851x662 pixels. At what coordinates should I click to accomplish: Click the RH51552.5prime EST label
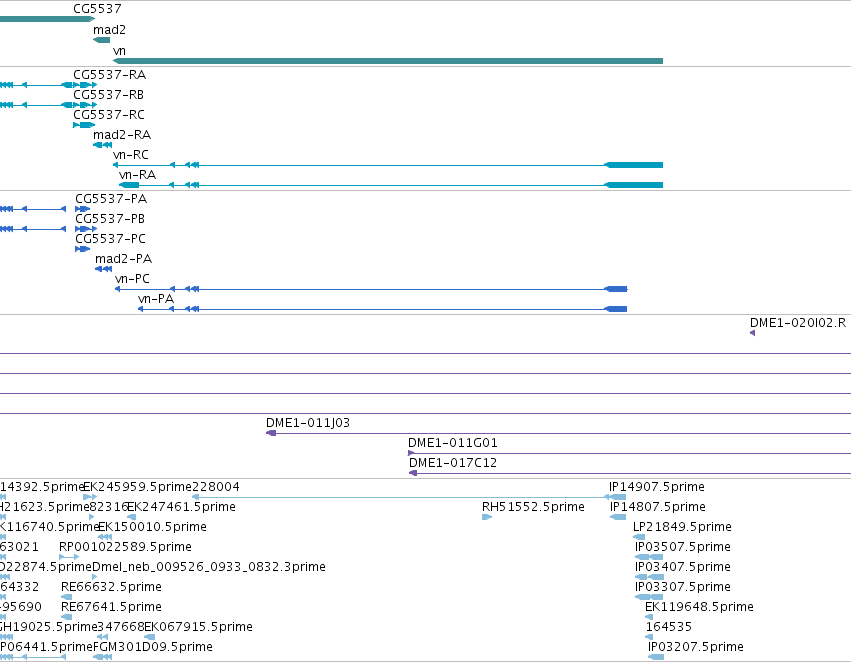(533, 507)
